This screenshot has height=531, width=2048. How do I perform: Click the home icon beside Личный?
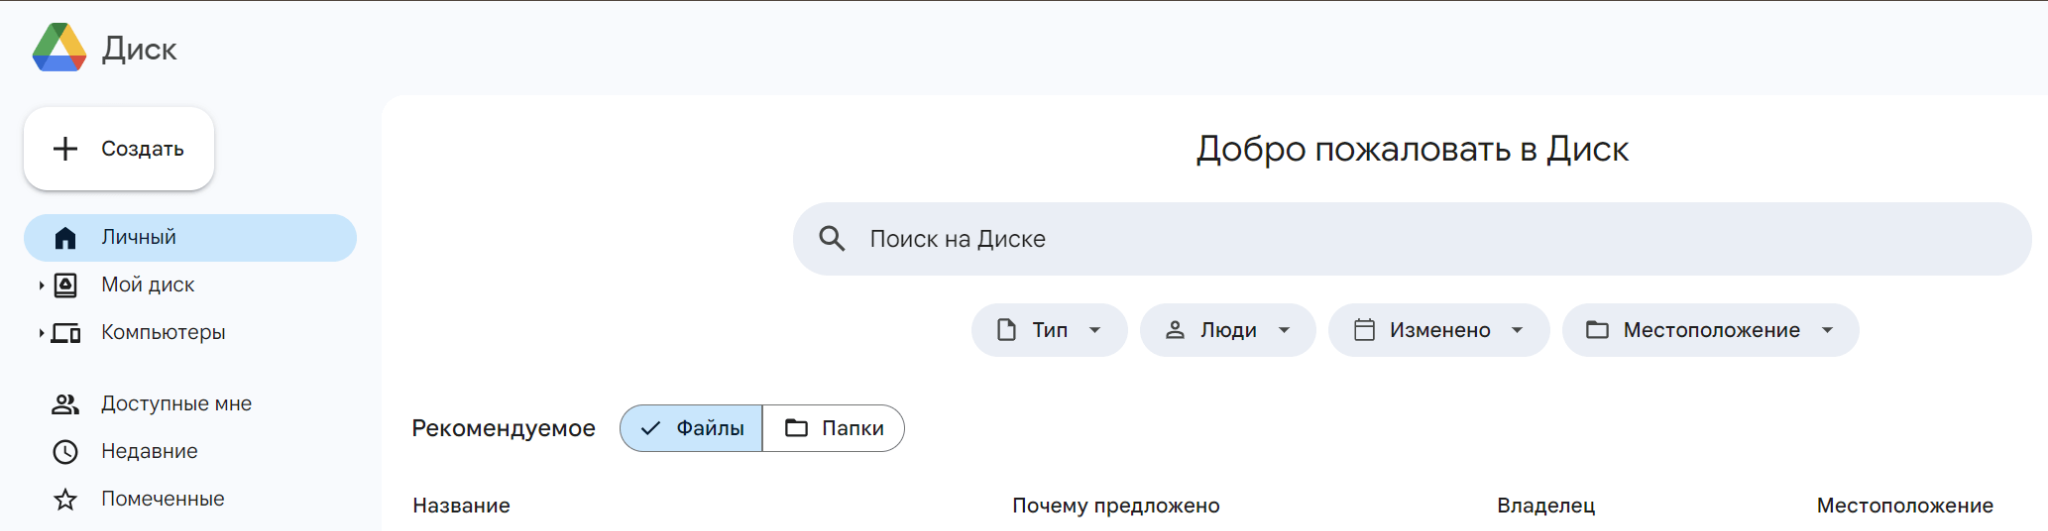point(65,238)
